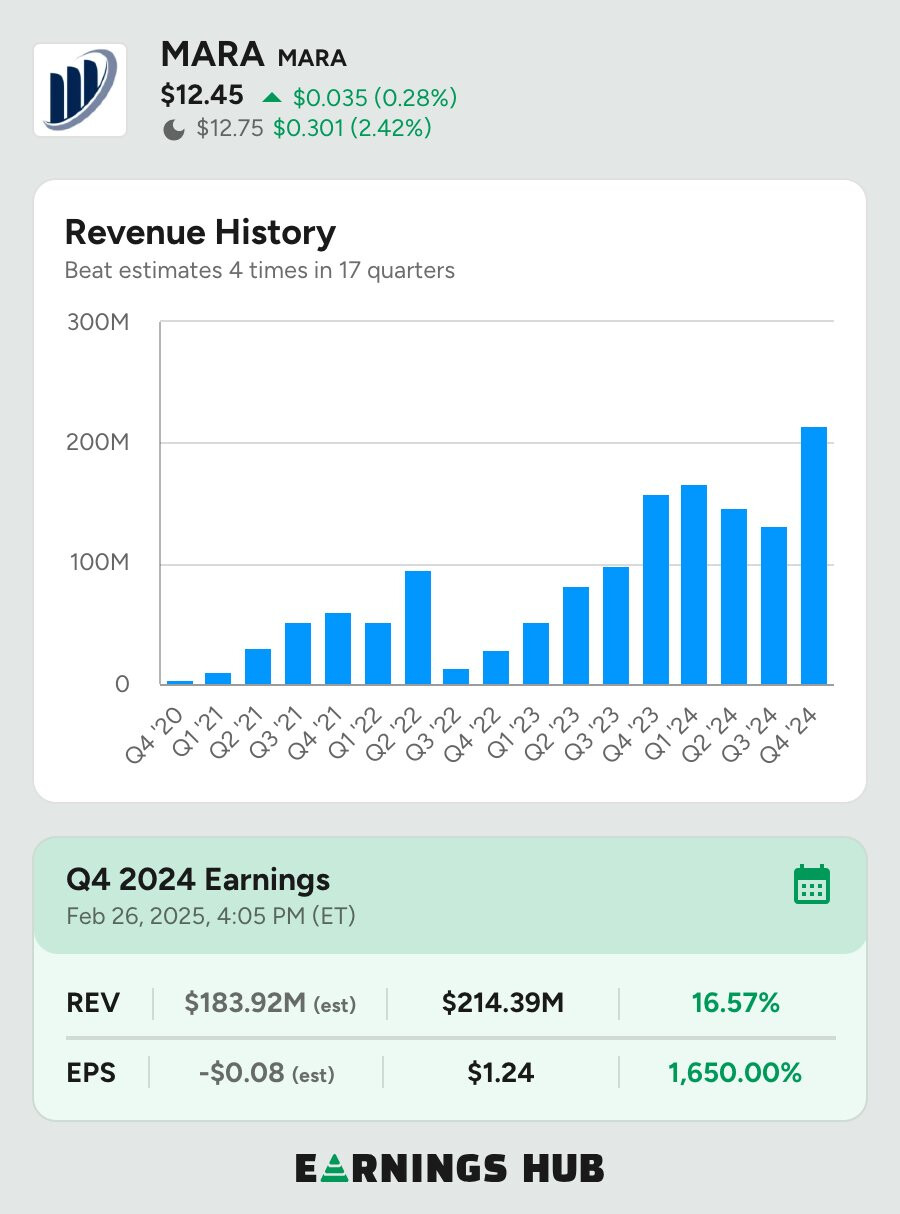
Task: Click the green price-up triangle icon
Action: (272, 97)
